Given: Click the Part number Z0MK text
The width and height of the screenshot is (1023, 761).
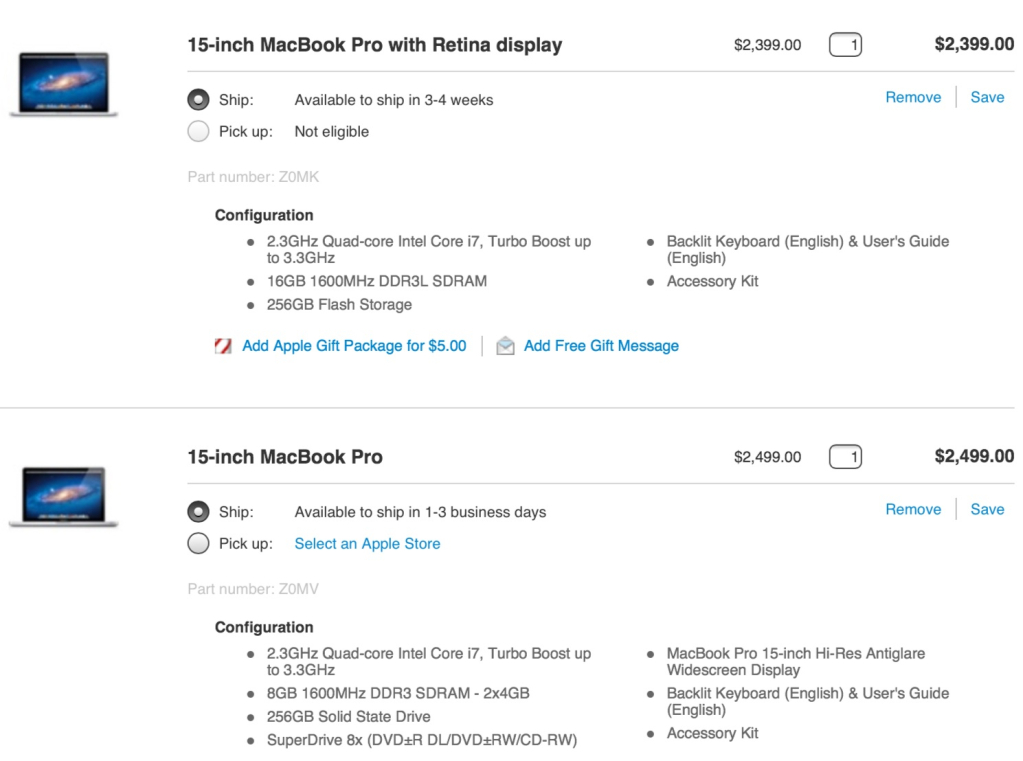Looking at the screenshot, I should [x=253, y=177].
